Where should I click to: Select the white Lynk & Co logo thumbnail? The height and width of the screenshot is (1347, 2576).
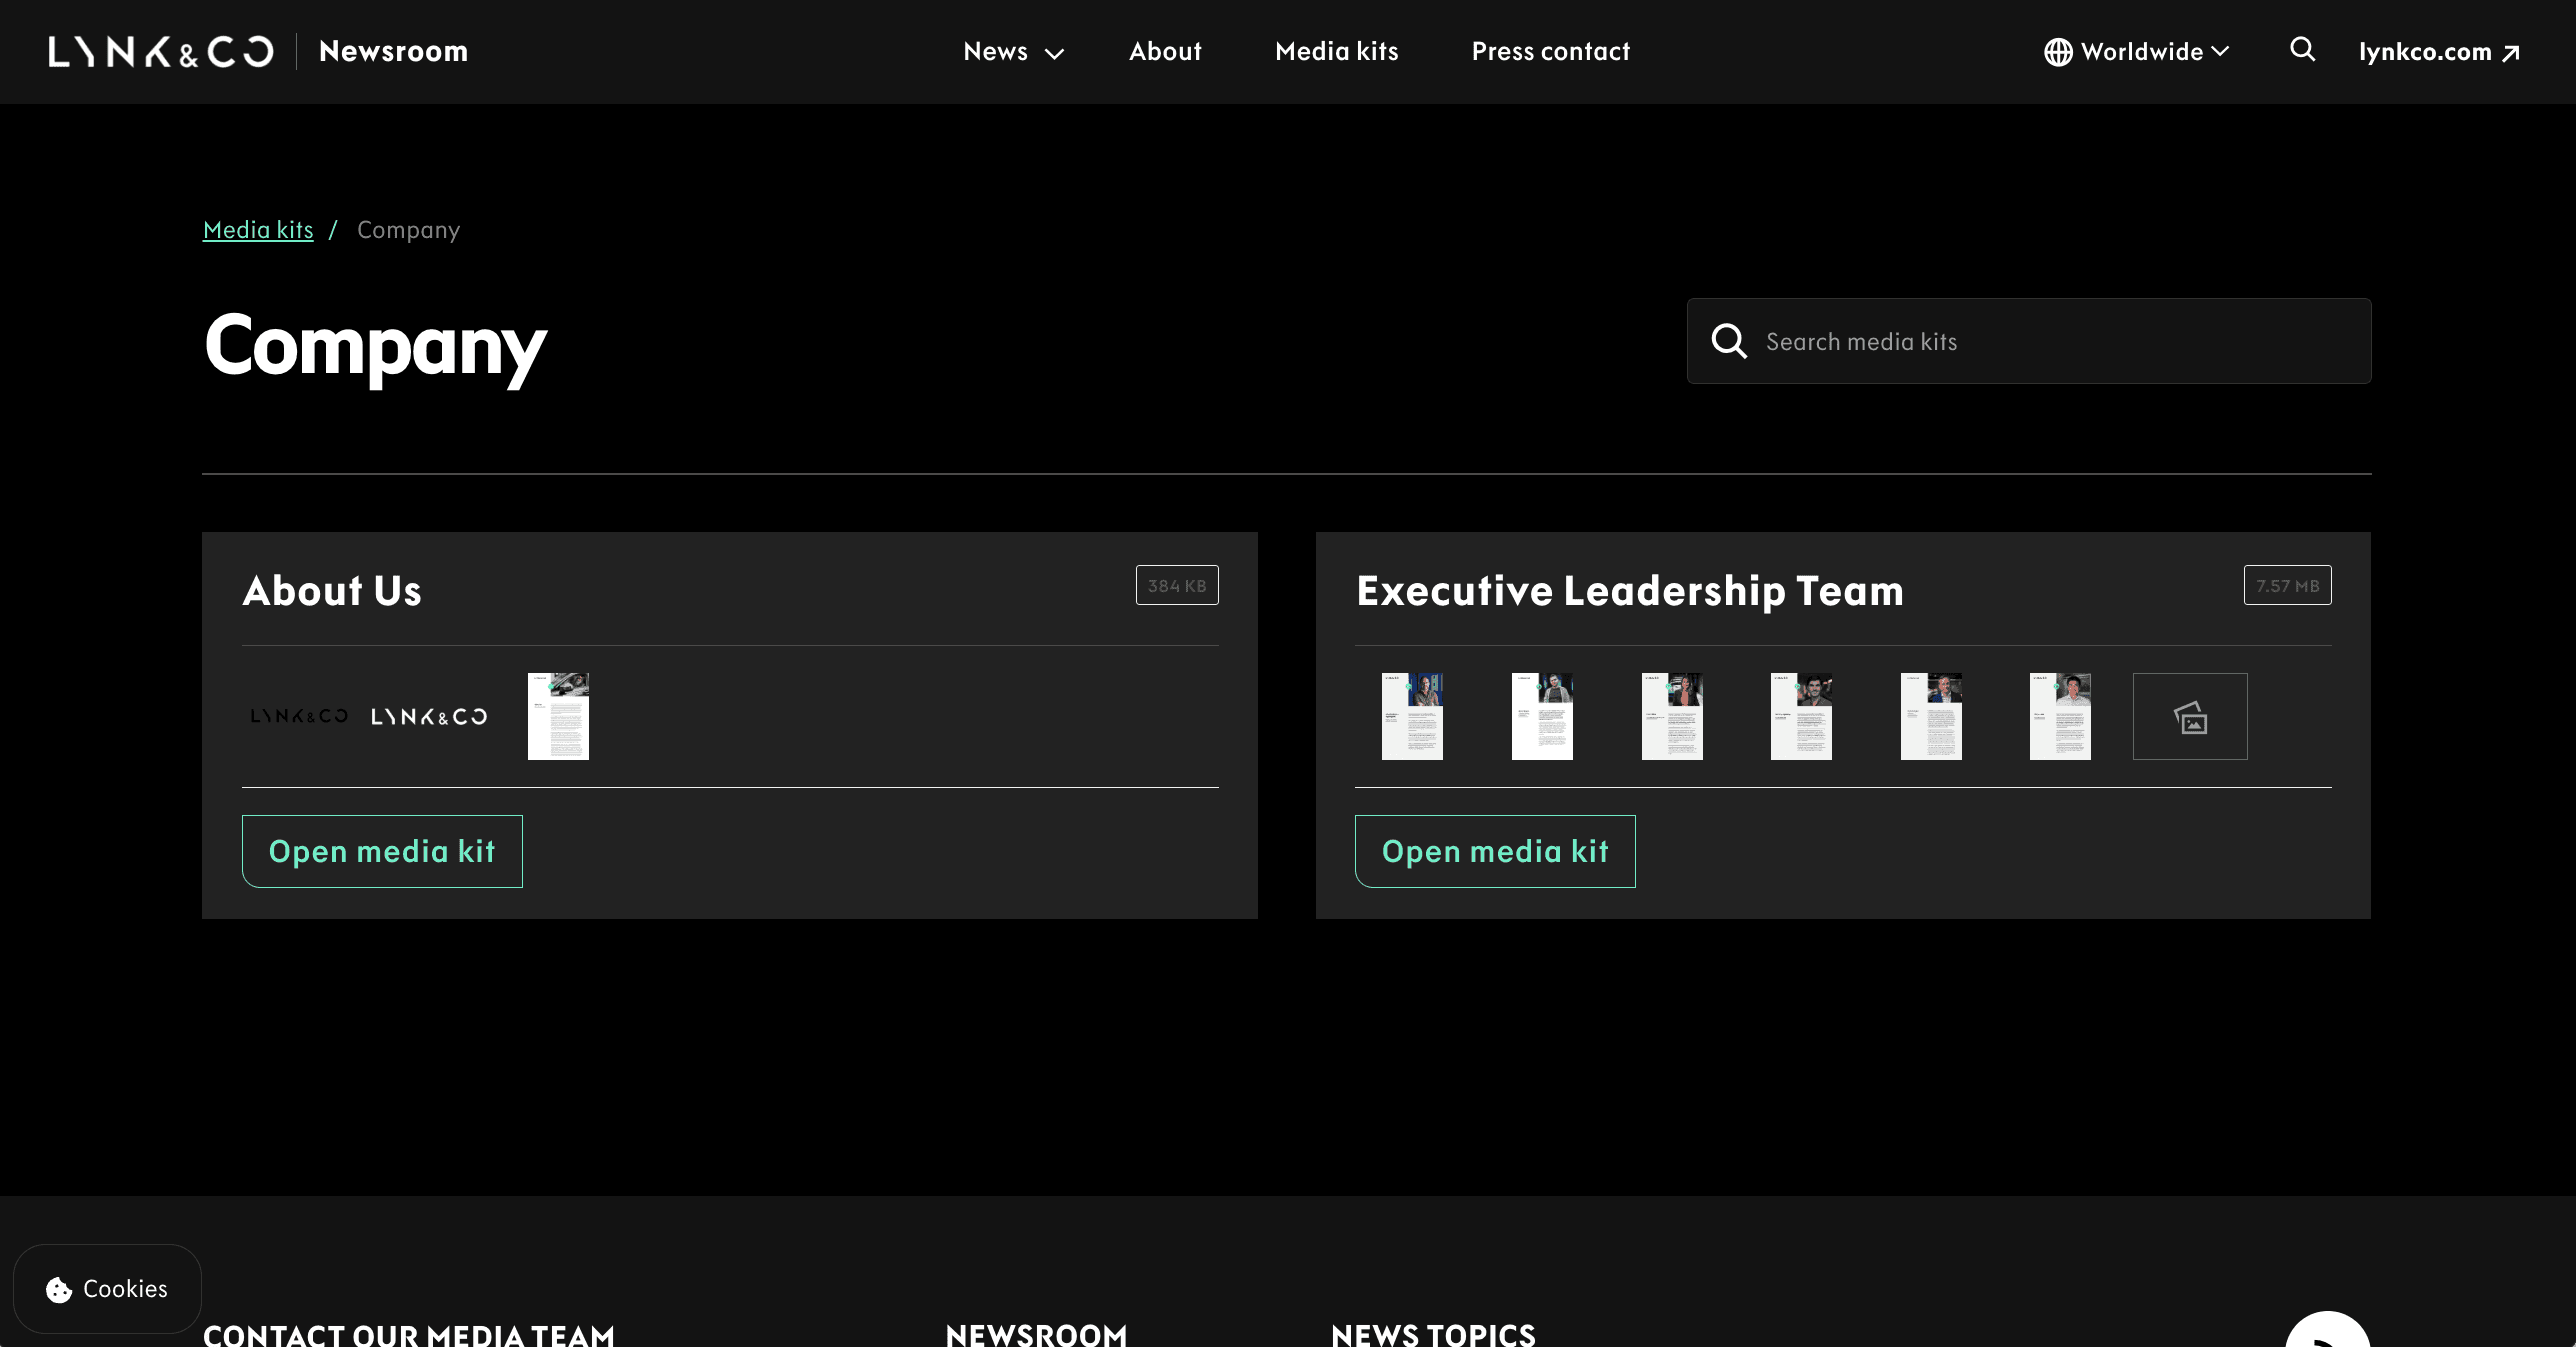(429, 716)
